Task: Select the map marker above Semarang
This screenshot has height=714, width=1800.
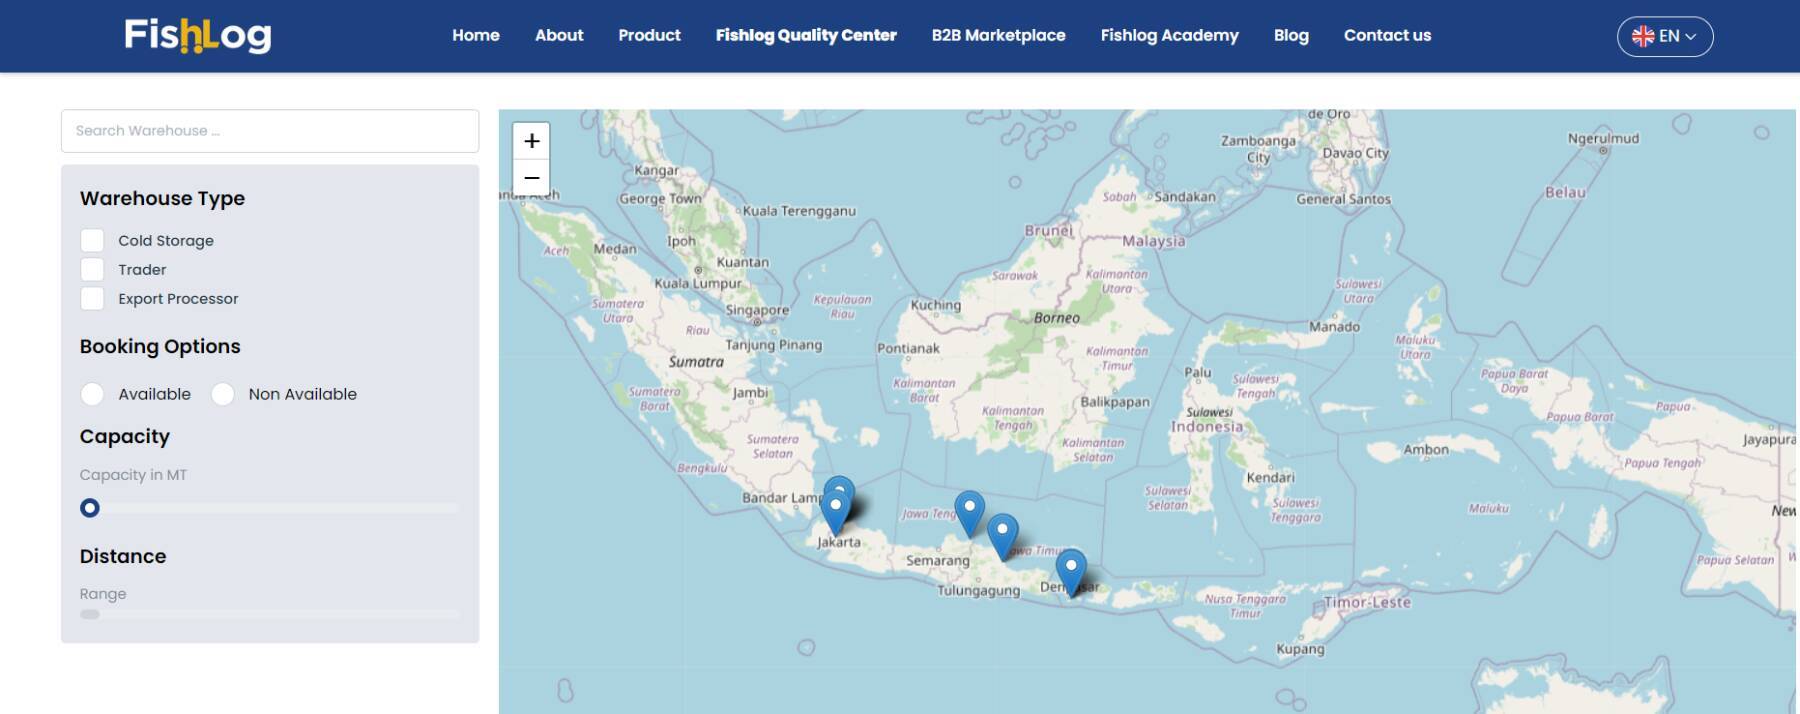Action: coord(969,515)
